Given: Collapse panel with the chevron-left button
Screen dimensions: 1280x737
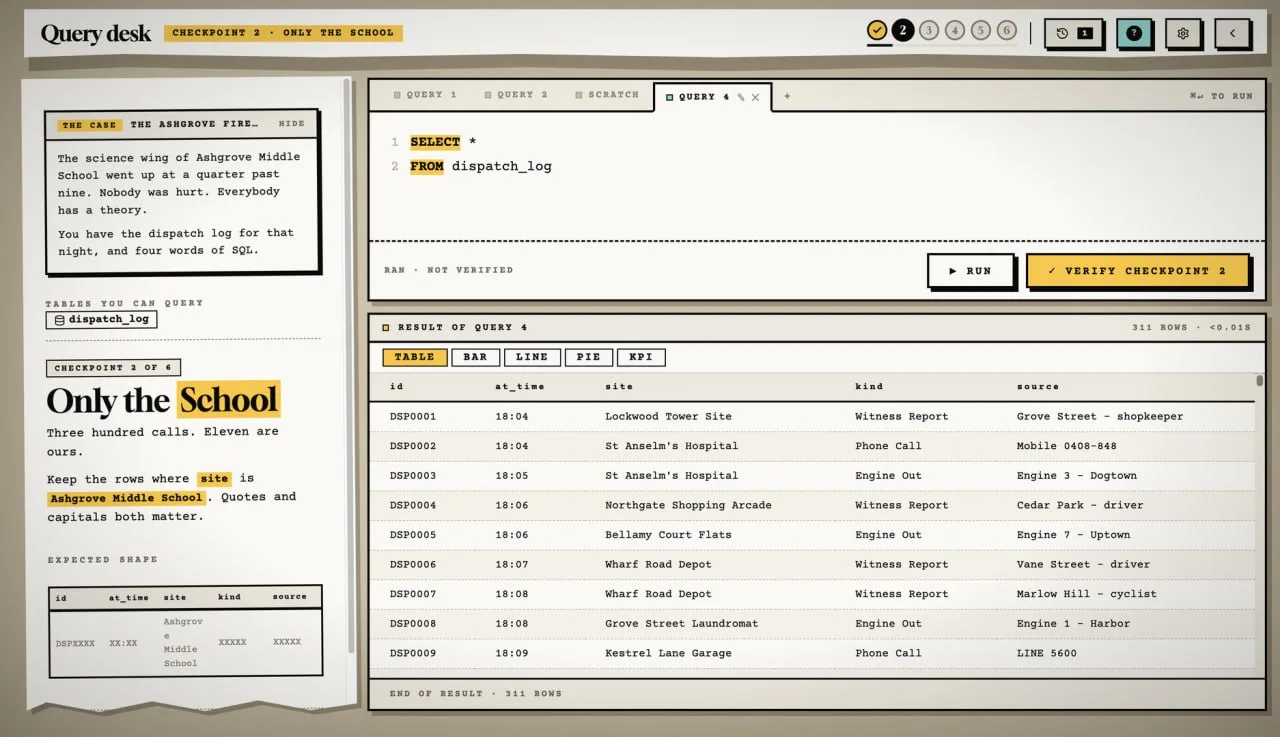Looking at the screenshot, I should (x=1232, y=33).
